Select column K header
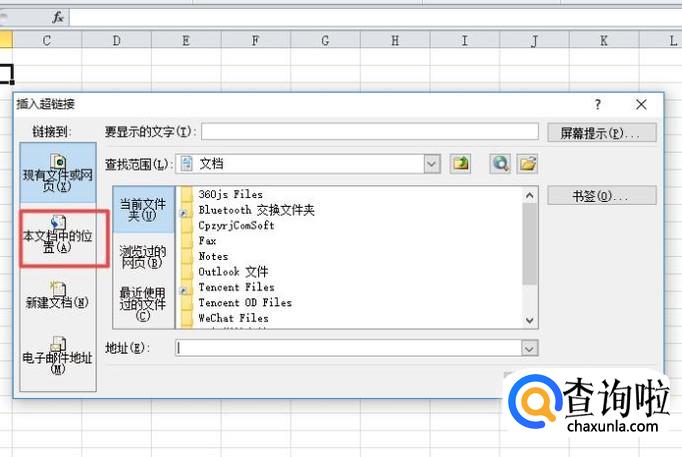 [604, 41]
